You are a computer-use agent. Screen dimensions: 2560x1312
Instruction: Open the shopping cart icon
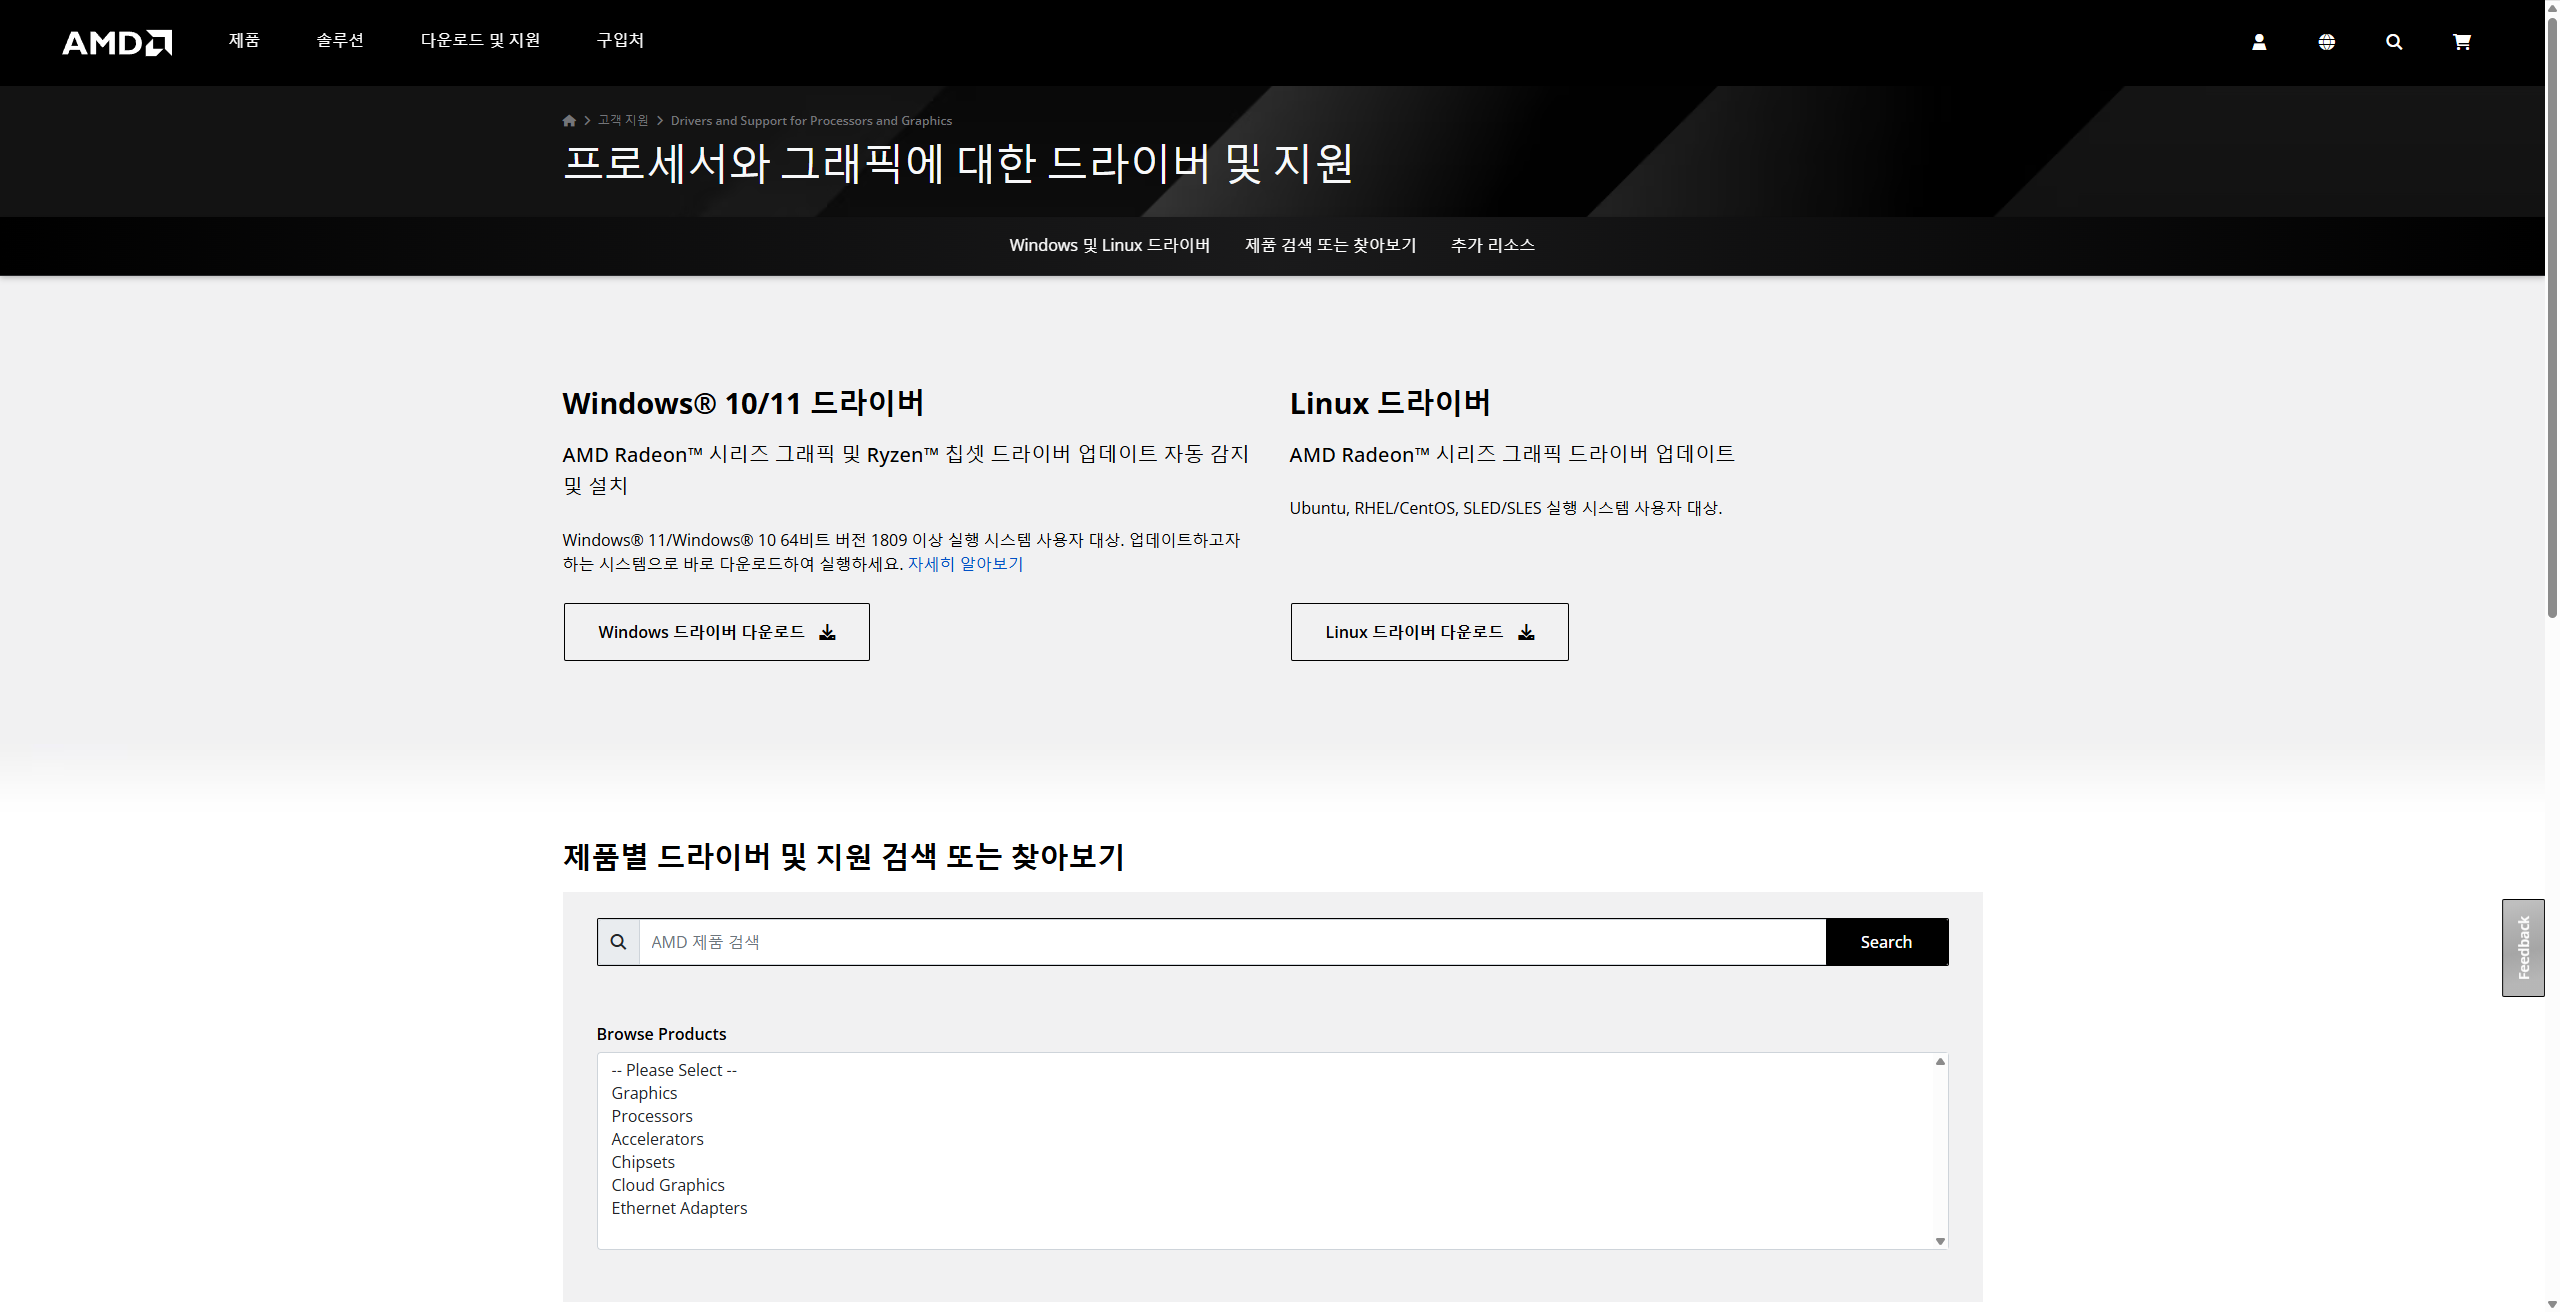[x=2462, y=42]
